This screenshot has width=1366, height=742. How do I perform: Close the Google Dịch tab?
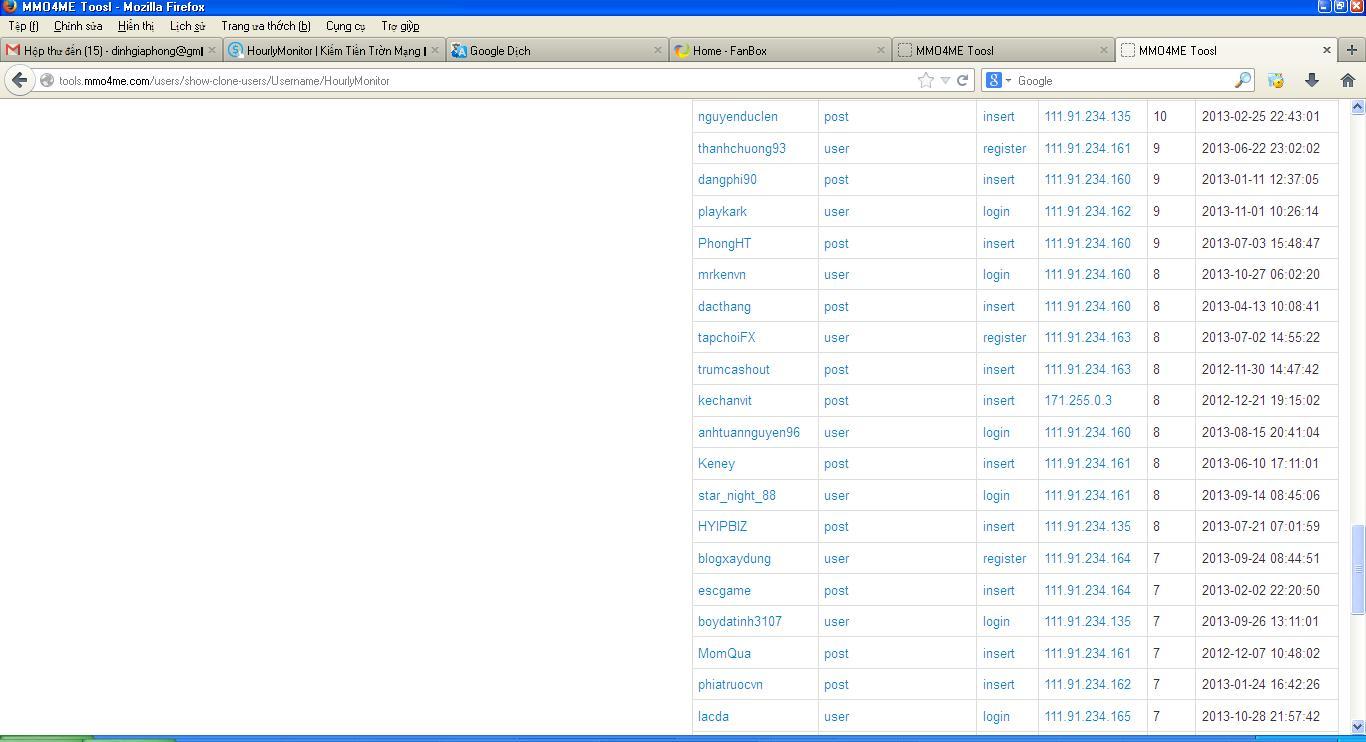tap(658, 50)
